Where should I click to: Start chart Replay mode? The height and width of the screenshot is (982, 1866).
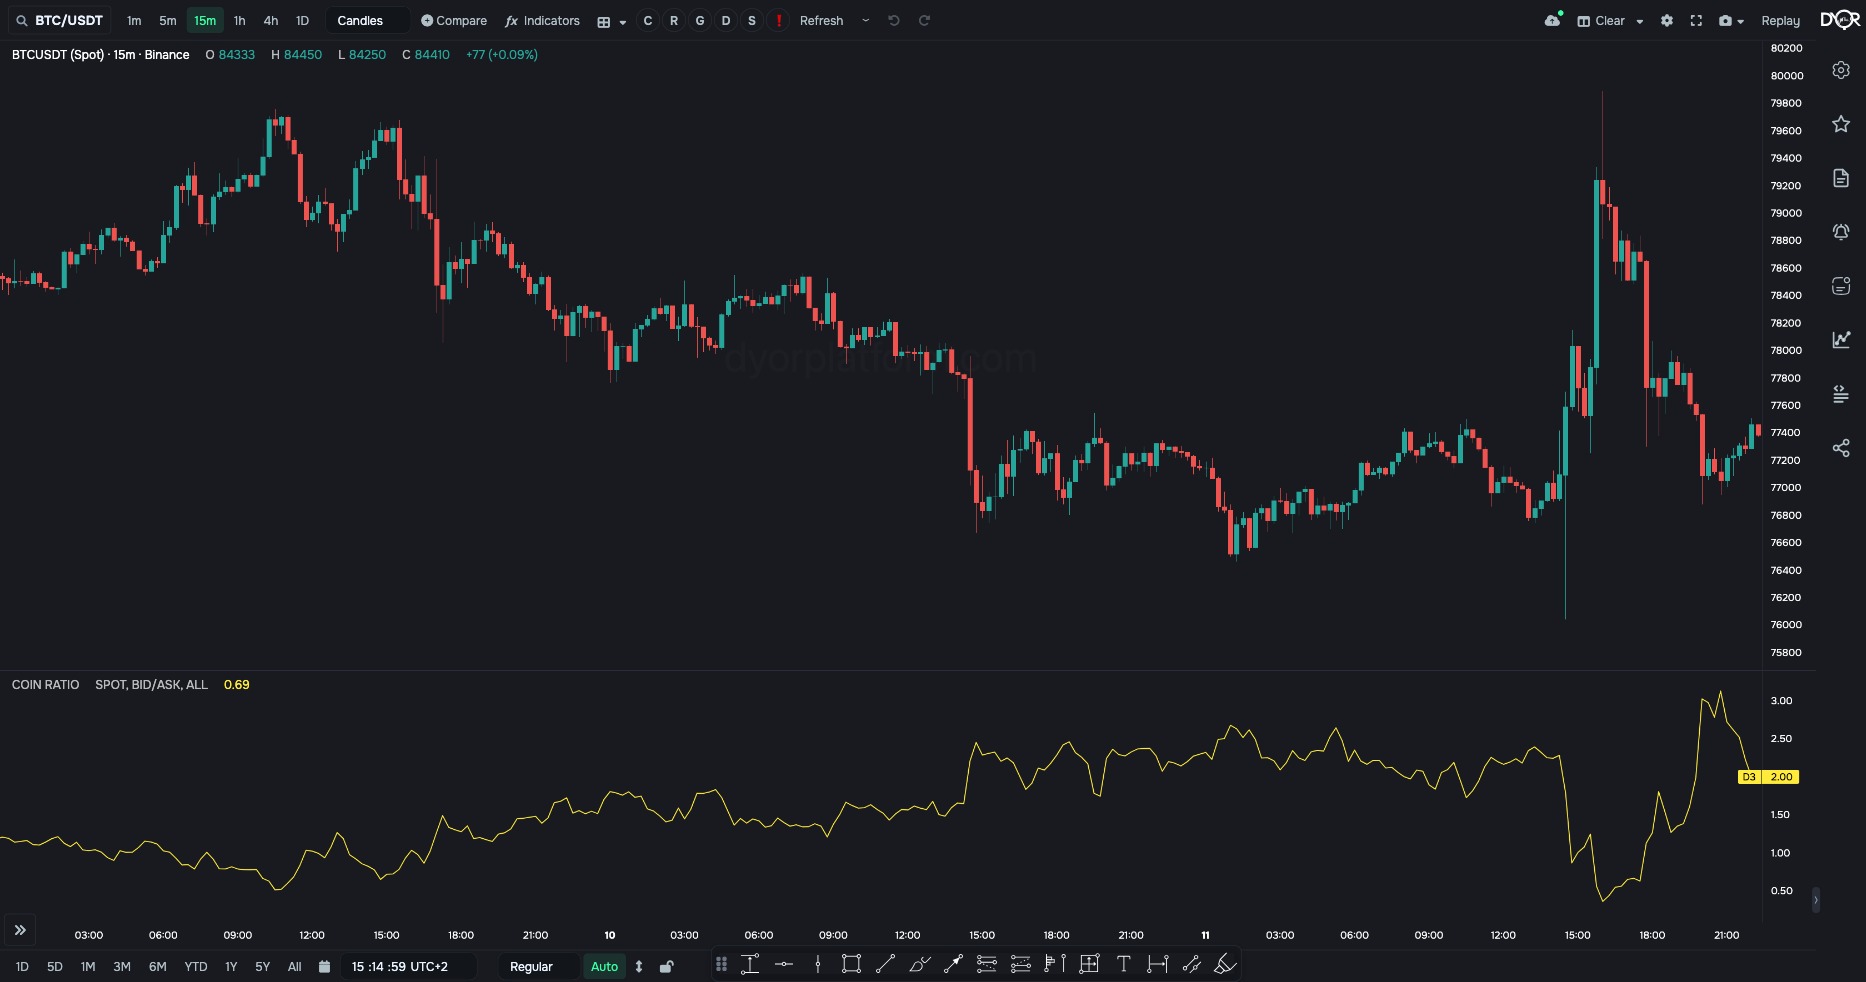click(1780, 21)
